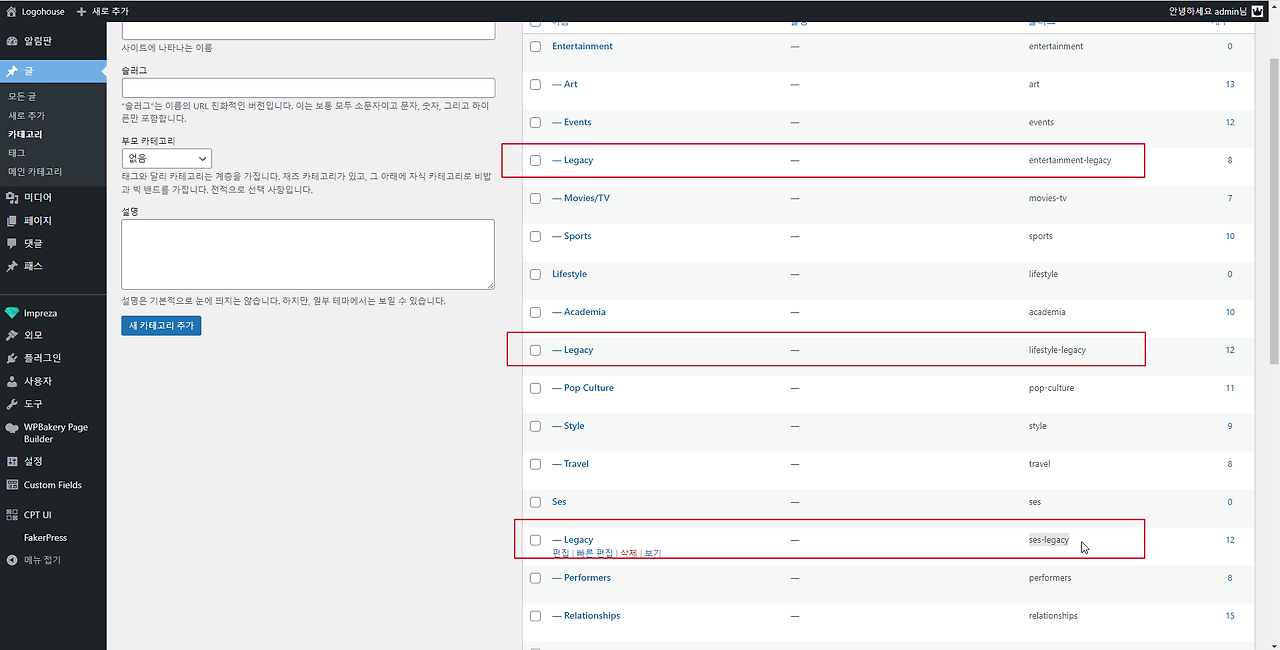The width and height of the screenshot is (1280, 650).
Task: Click the 새 카테고리 추가 button
Action: click(x=161, y=326)
